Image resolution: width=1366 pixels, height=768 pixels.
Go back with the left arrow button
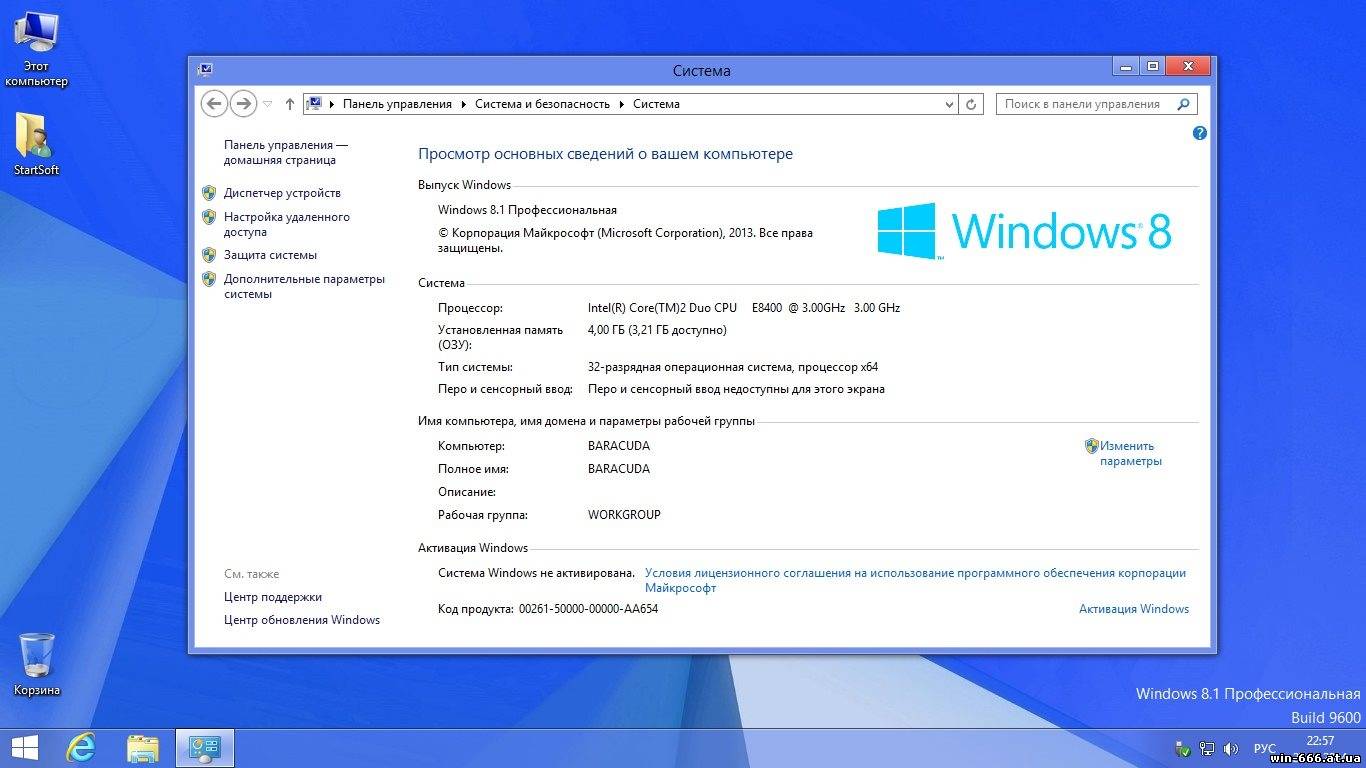tap(214, 103)
